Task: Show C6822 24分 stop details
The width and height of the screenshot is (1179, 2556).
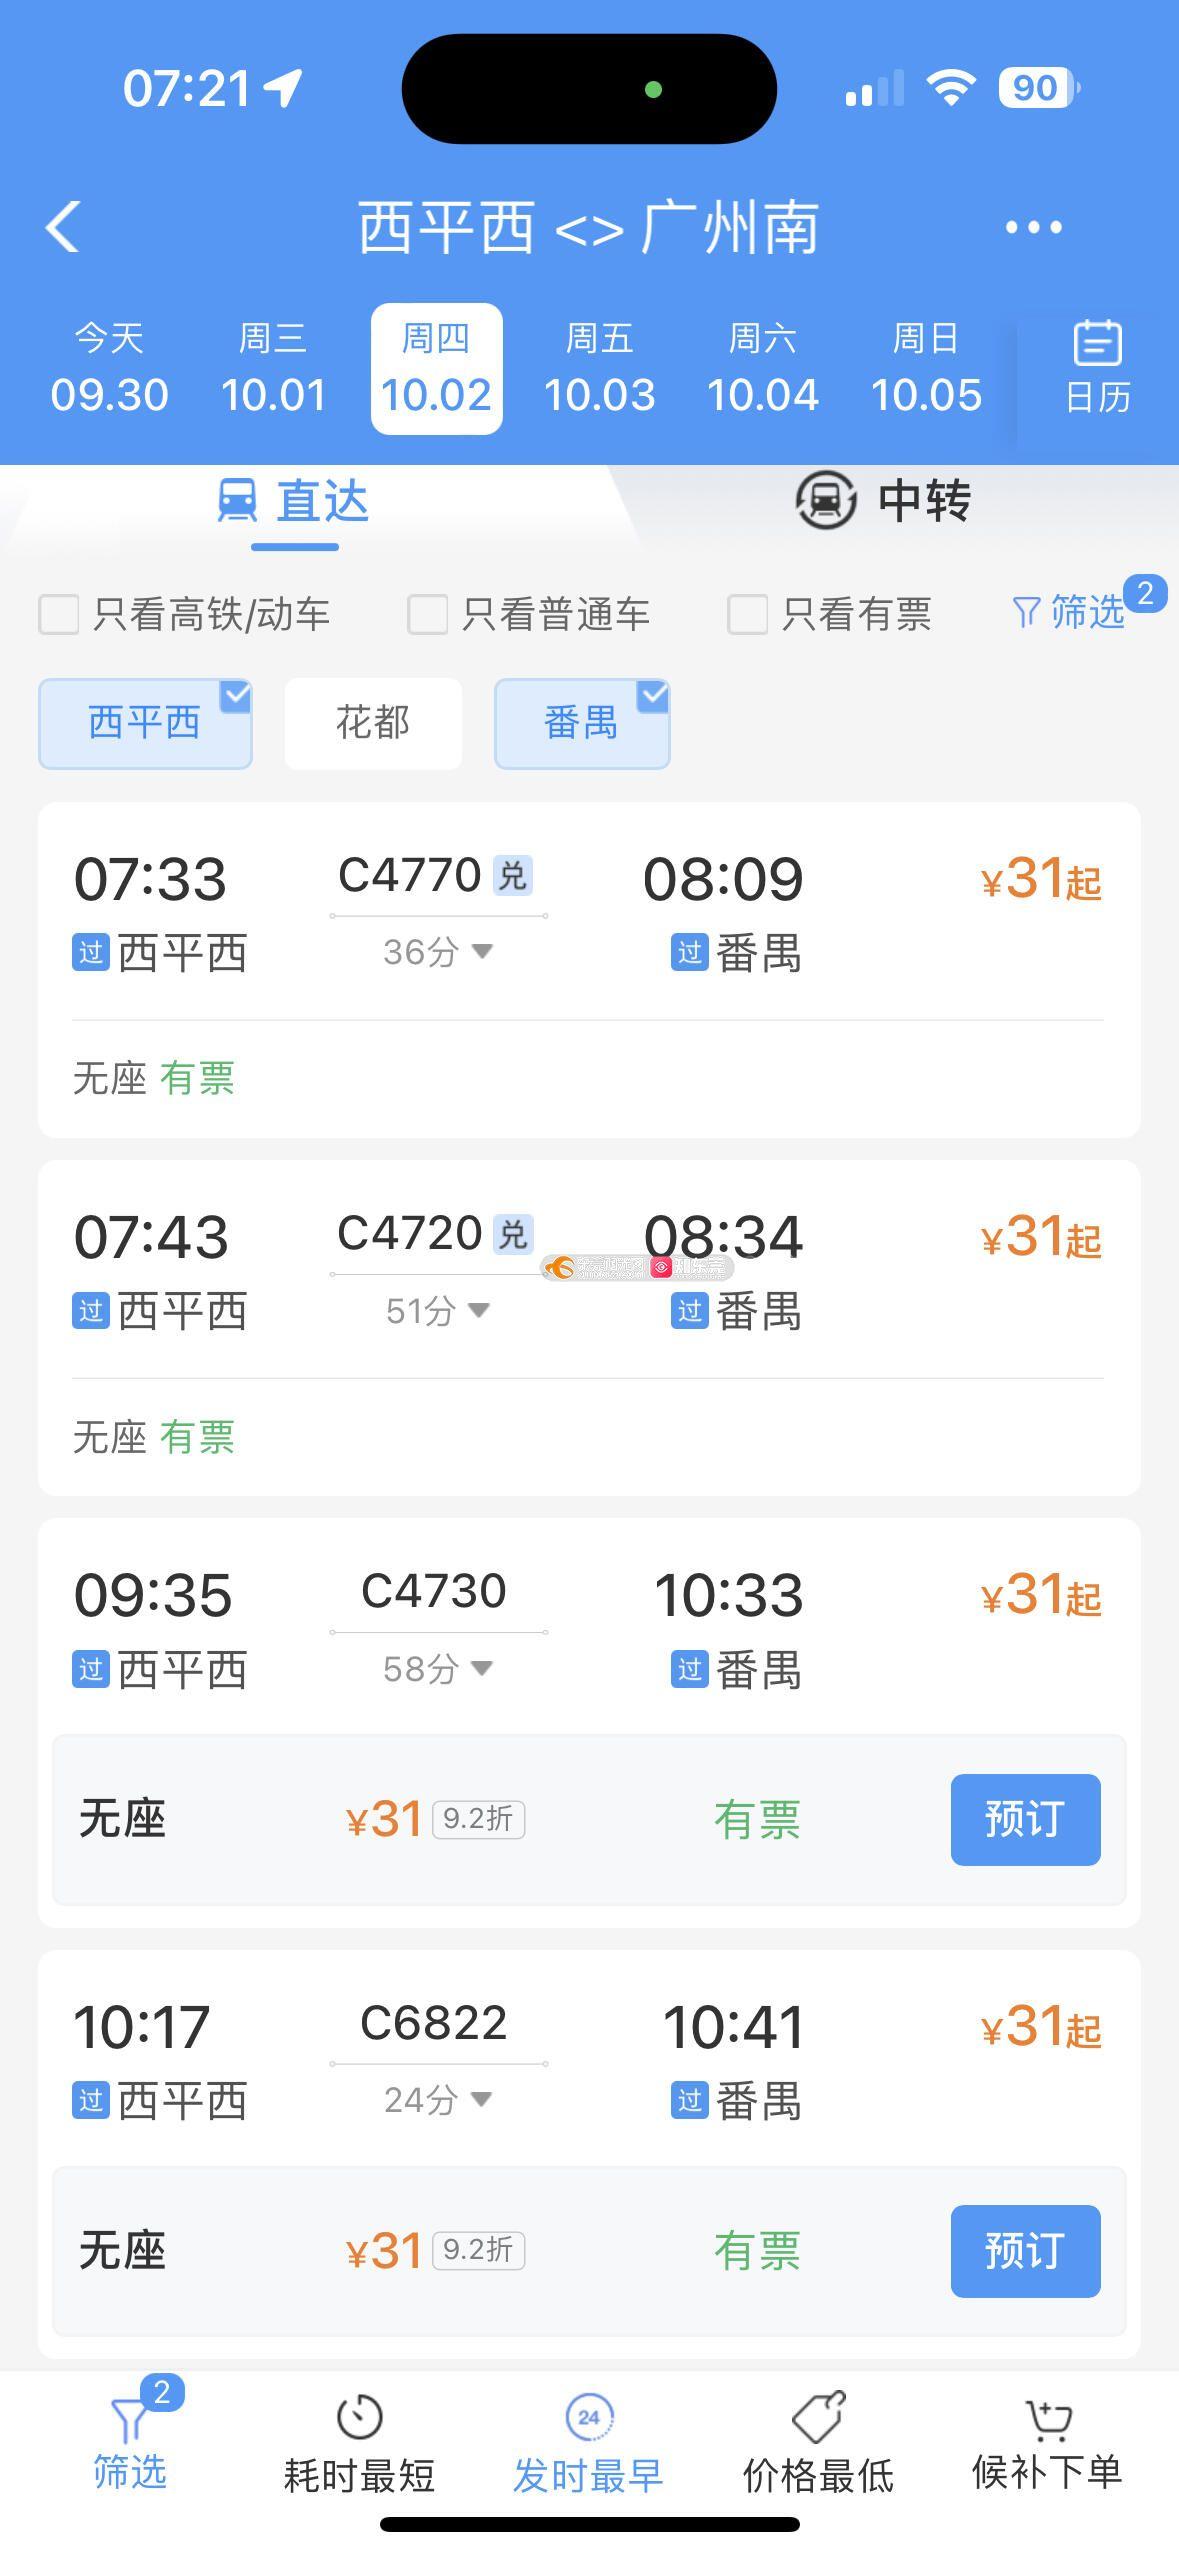Action: [x=438, y=2100]
